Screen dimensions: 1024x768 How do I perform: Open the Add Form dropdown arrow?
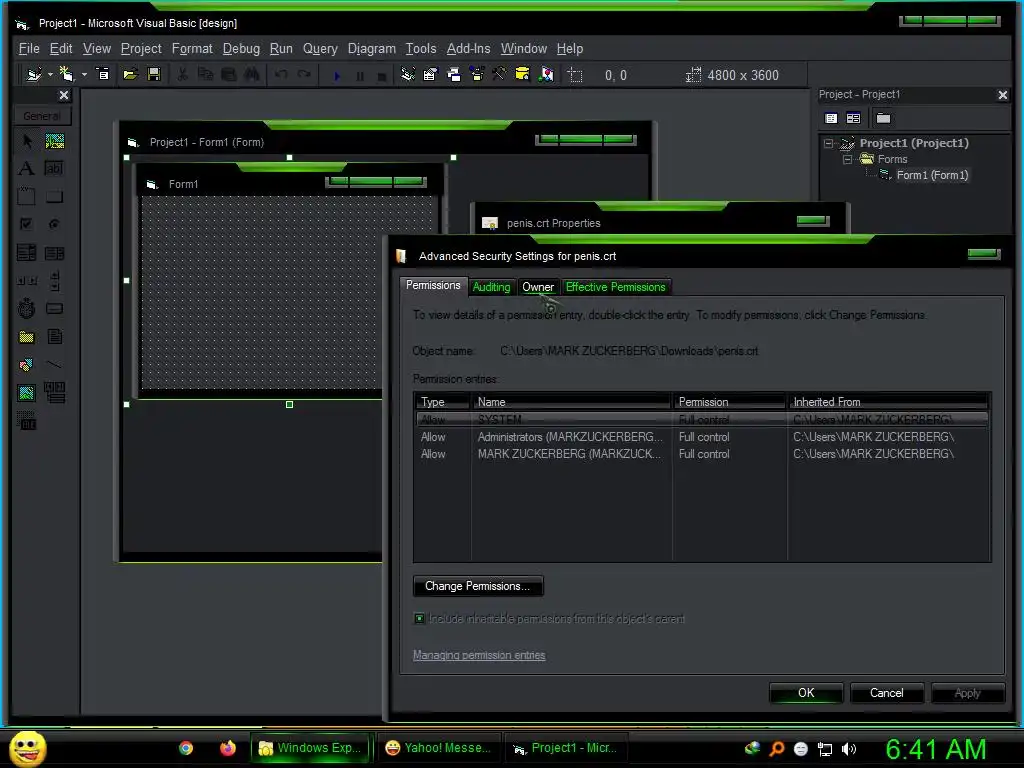84,74
